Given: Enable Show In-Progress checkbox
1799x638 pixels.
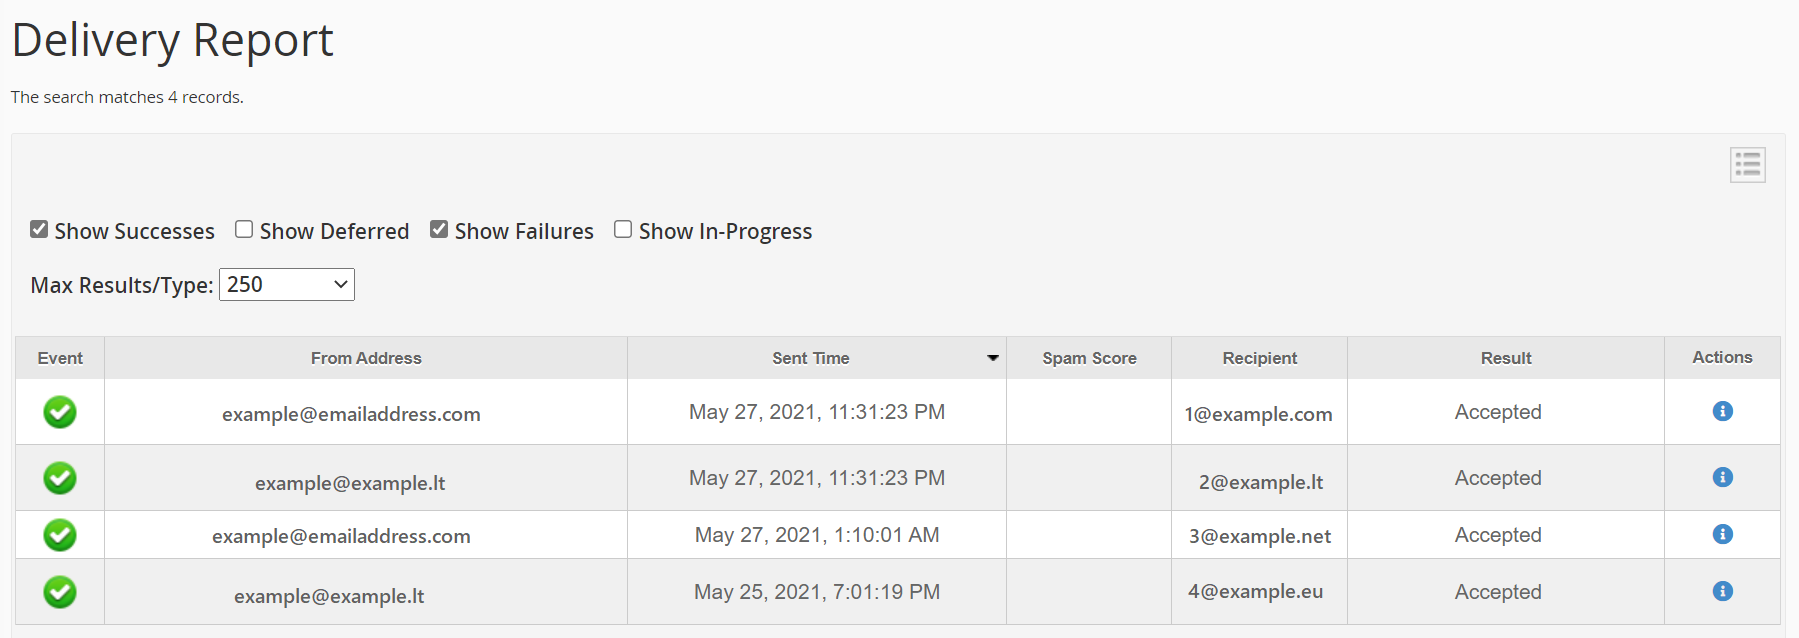Looking at the screenshot, I should pos(623,229).
